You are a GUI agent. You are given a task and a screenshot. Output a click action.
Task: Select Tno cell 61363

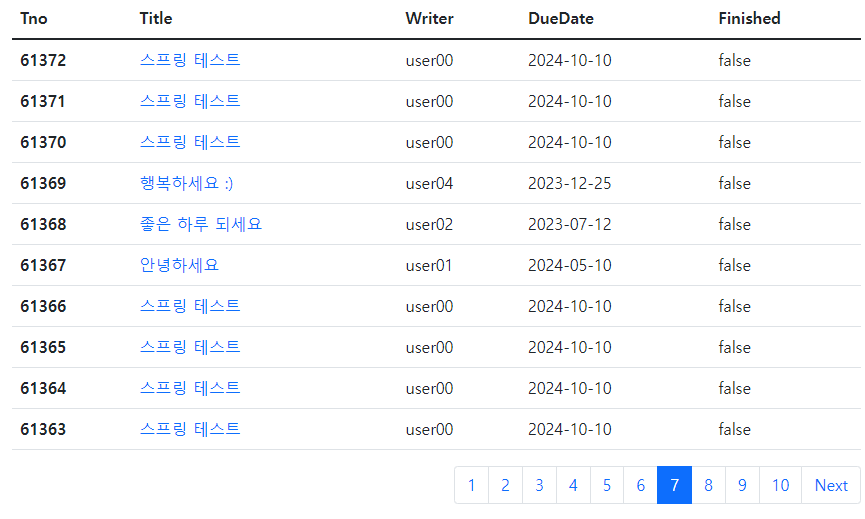coord(43,429)
